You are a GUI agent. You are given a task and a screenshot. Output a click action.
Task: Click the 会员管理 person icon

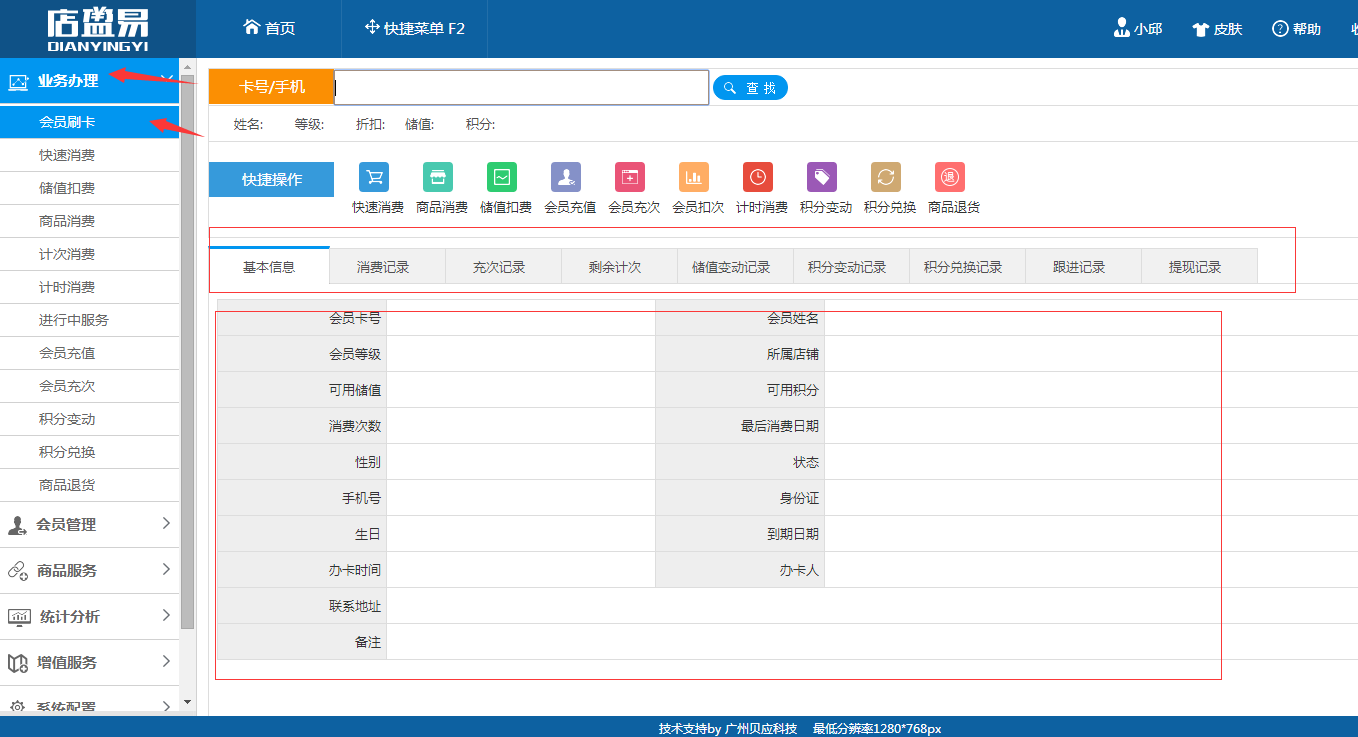point(17,525)
